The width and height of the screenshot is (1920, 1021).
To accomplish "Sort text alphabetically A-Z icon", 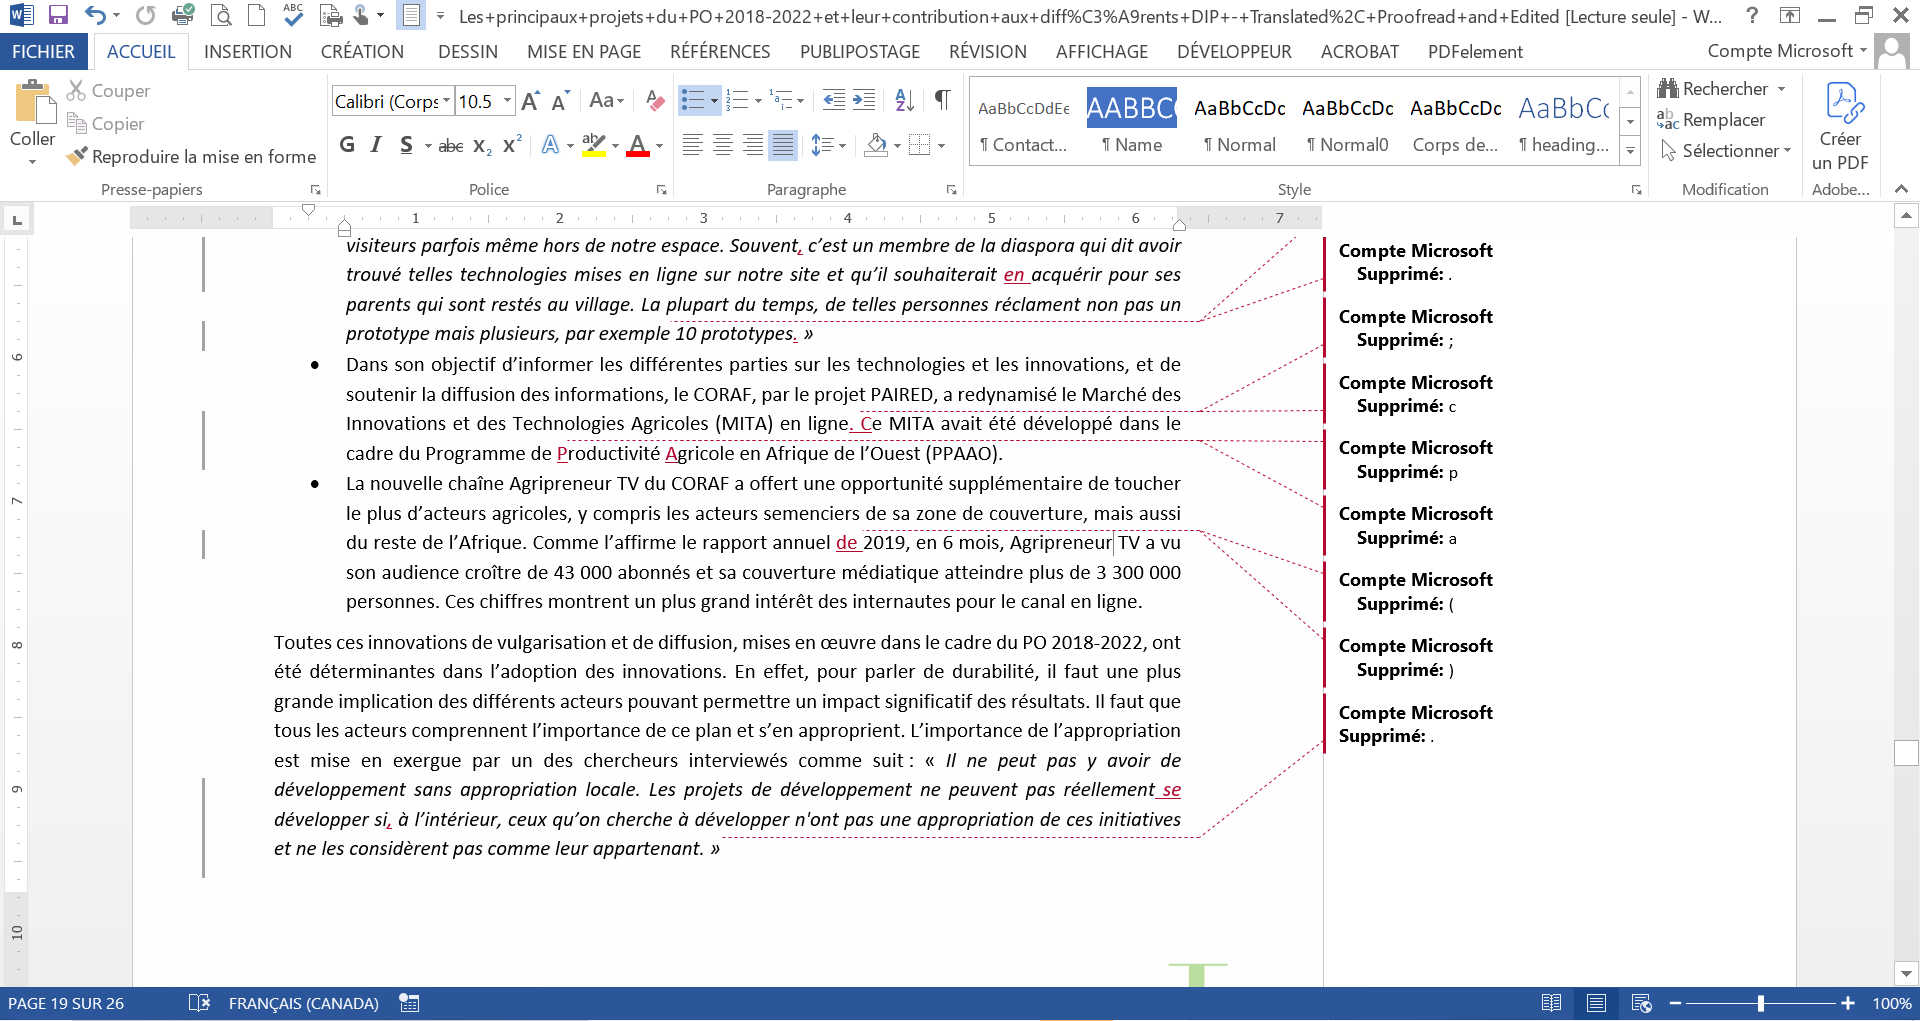I will 905,100.
